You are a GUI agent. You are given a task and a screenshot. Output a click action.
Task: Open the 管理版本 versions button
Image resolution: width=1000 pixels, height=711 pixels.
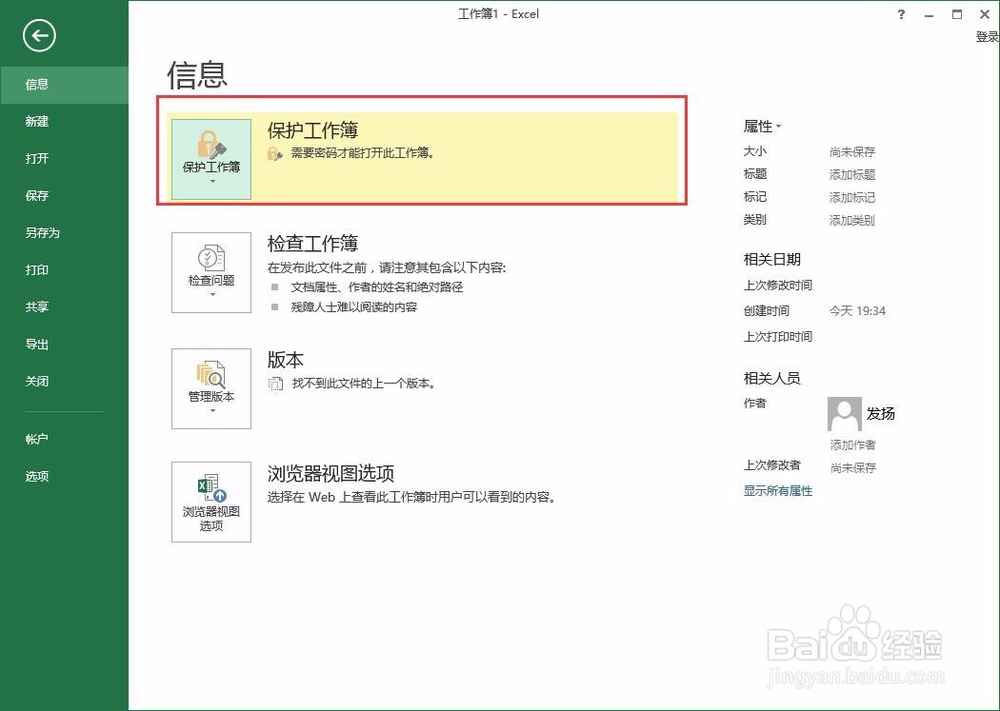211,388
